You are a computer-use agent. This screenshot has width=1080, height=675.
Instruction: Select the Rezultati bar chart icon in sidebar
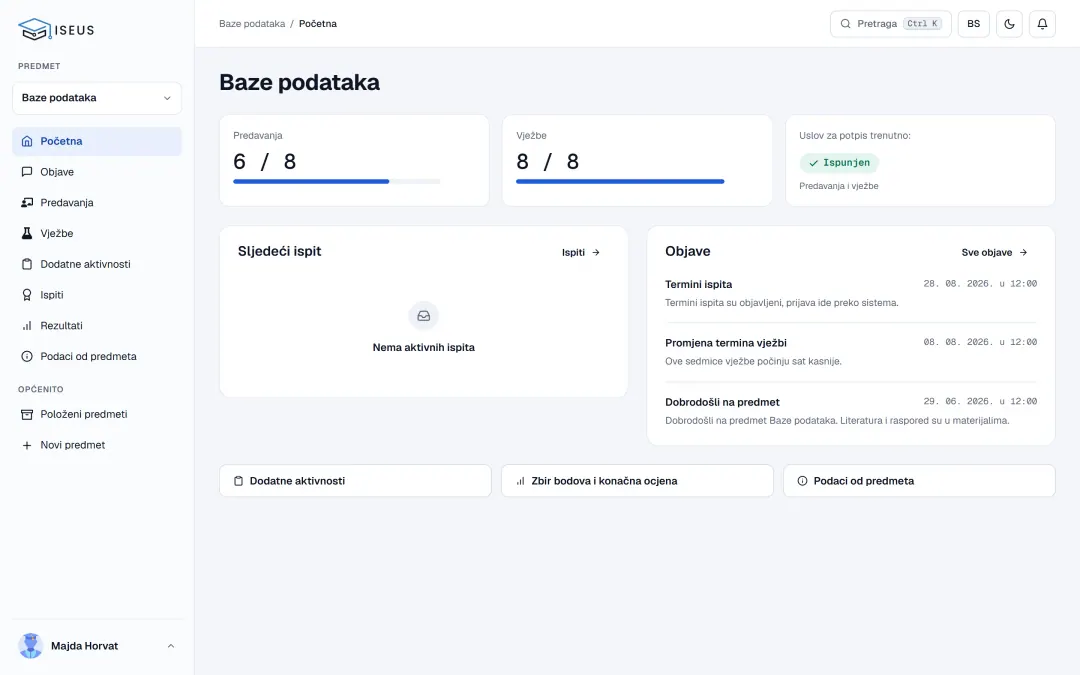click(x=27, y=326)
